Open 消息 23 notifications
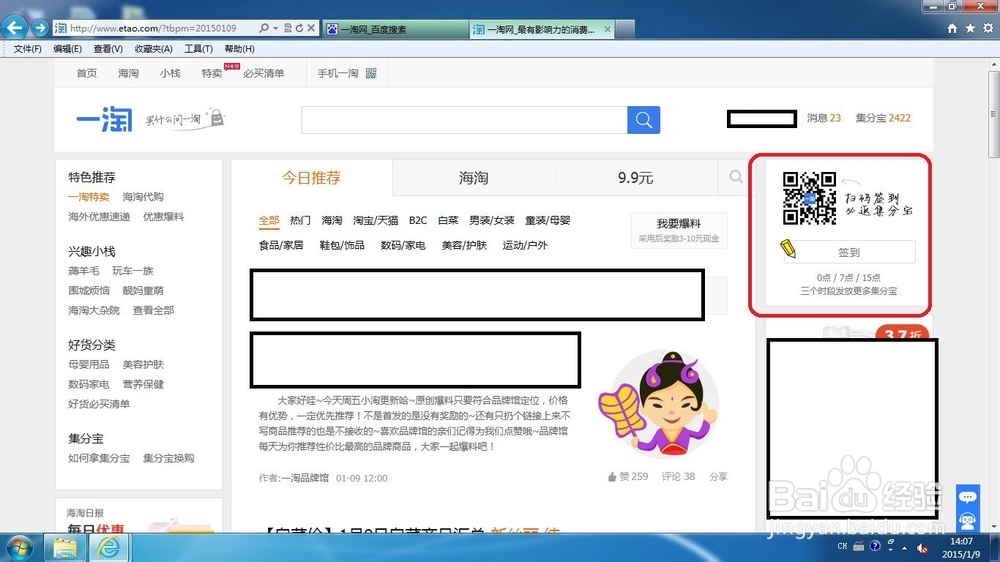Viewport: 1000px width, 562px height. (x=823, y=118)
